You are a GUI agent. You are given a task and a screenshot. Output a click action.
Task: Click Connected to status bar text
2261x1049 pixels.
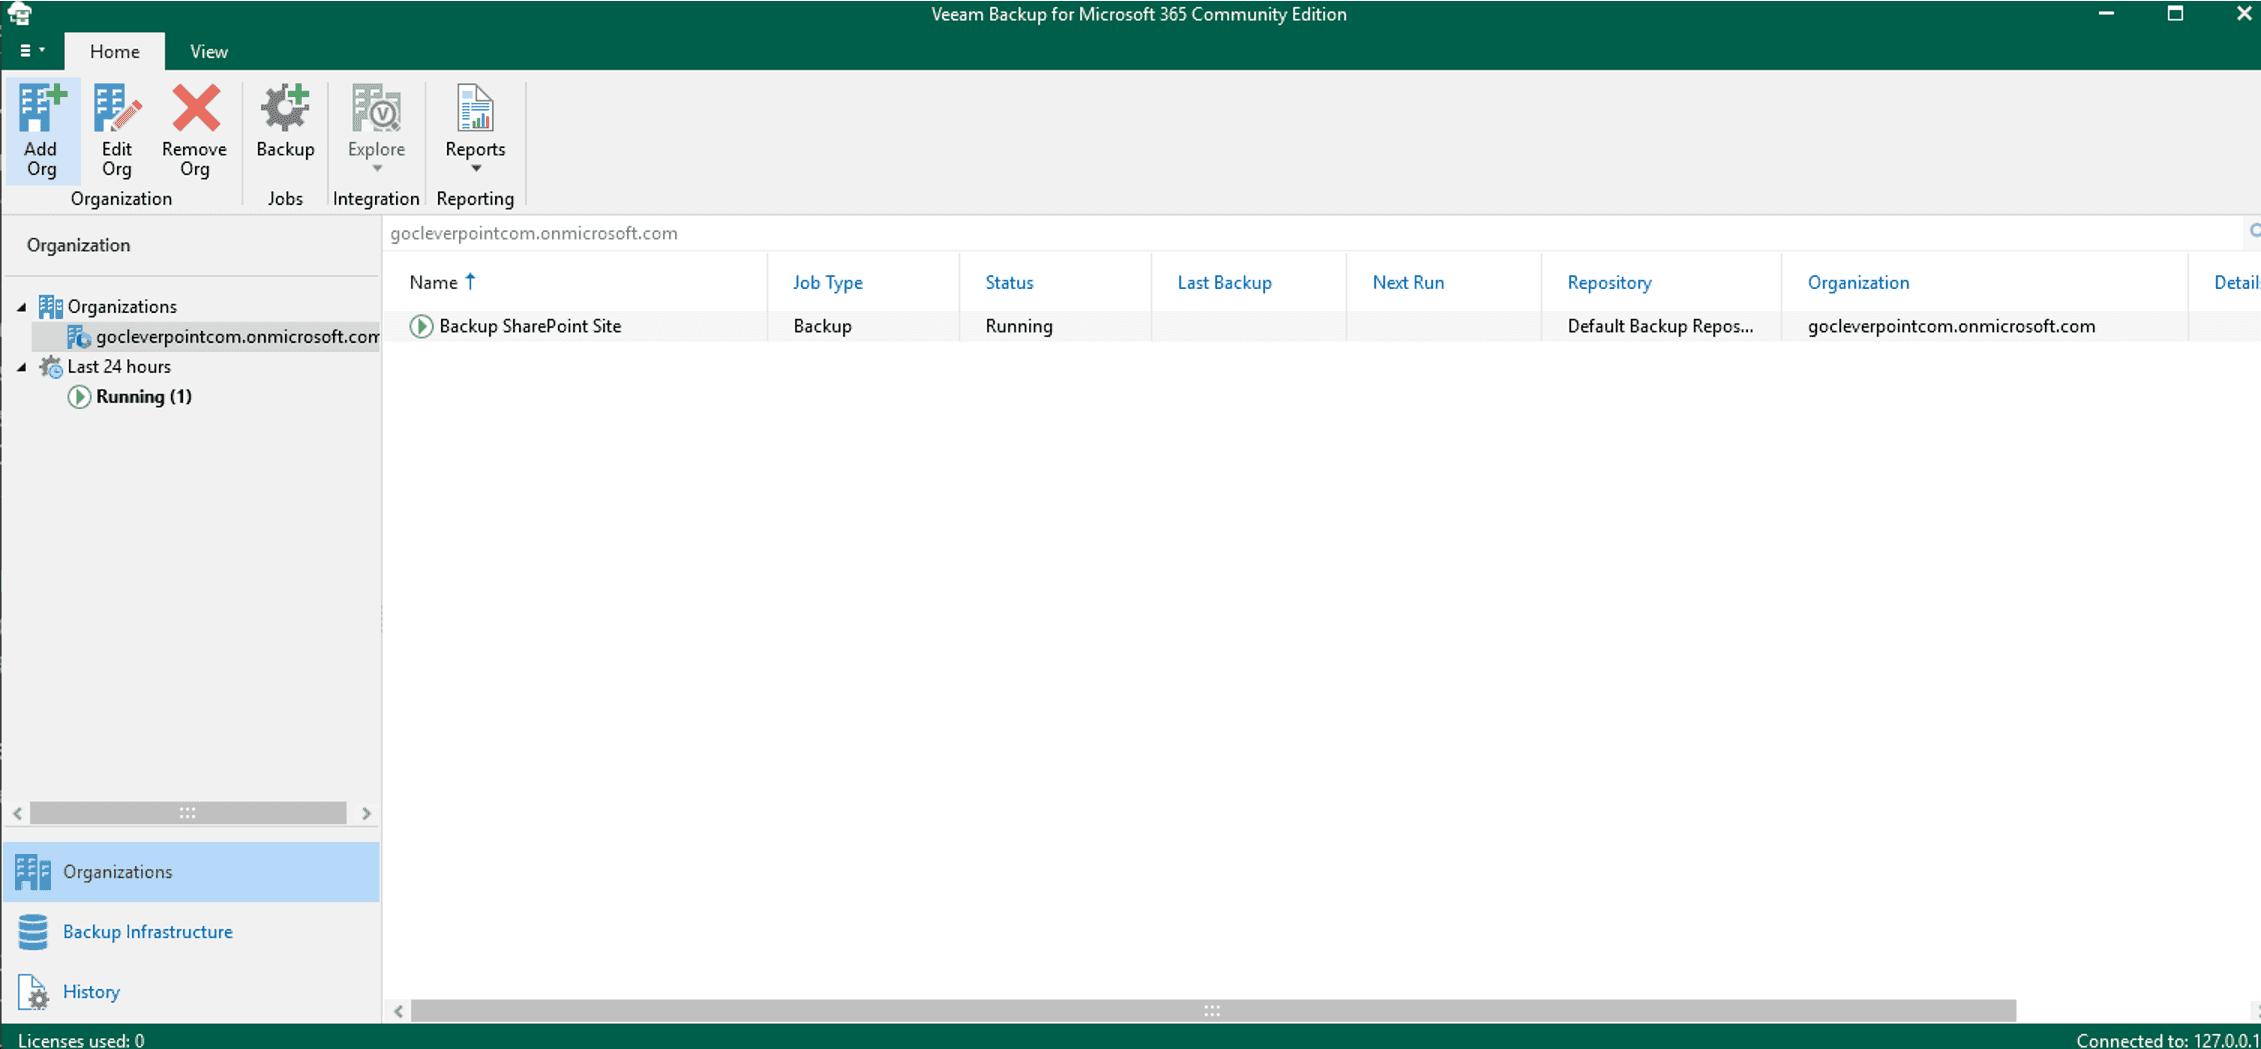pos(2167,1040)
